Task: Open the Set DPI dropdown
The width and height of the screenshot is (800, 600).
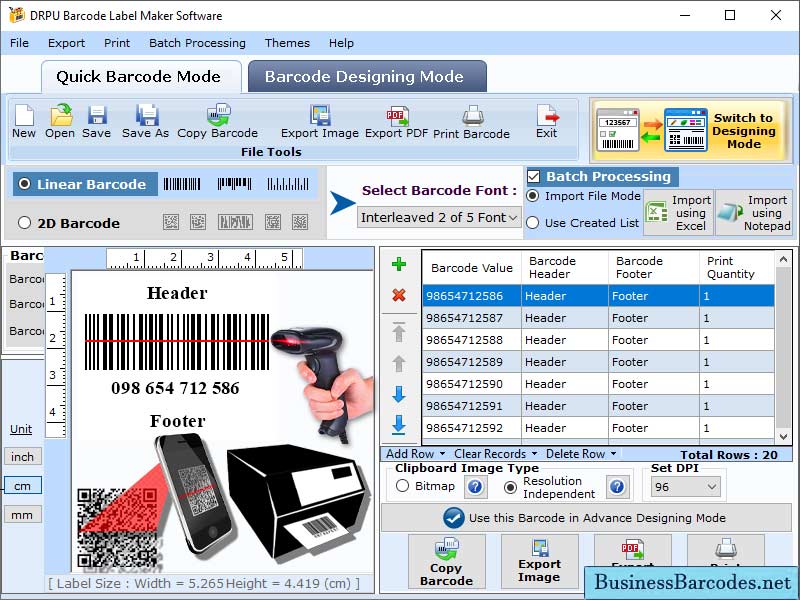Action: pos(686,487)
